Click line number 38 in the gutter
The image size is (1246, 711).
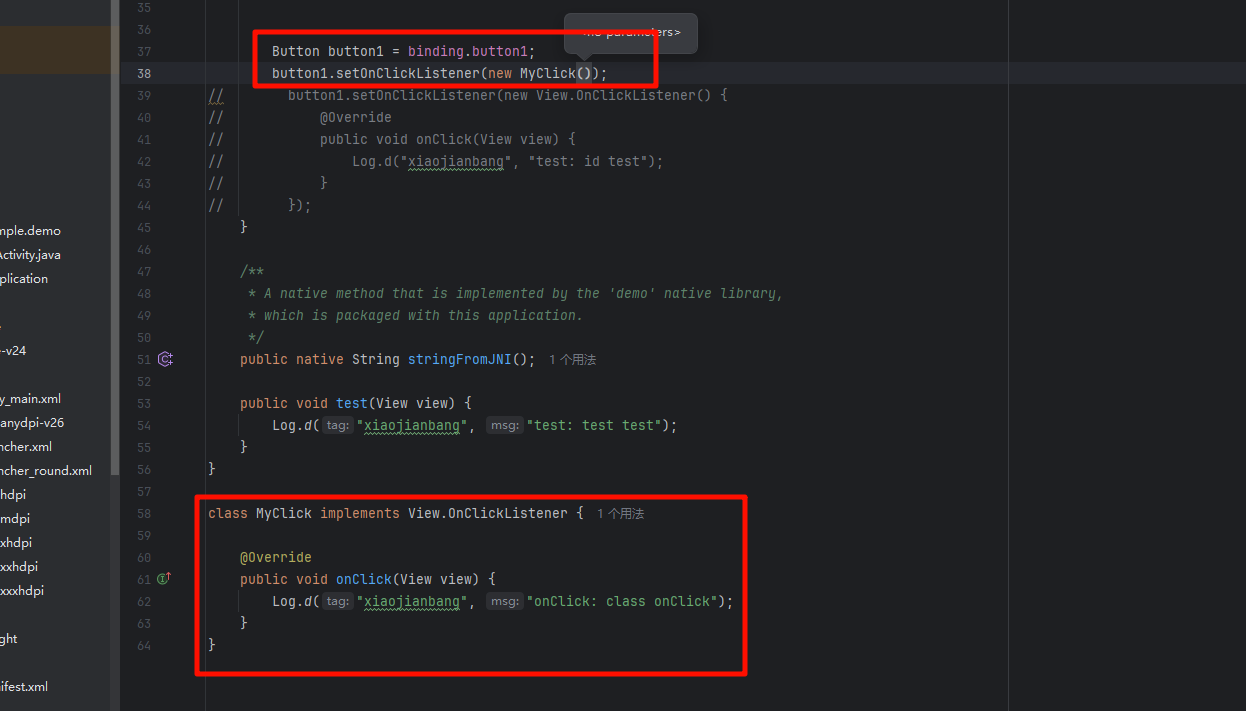pyautogui.click(x=143, y=74)
